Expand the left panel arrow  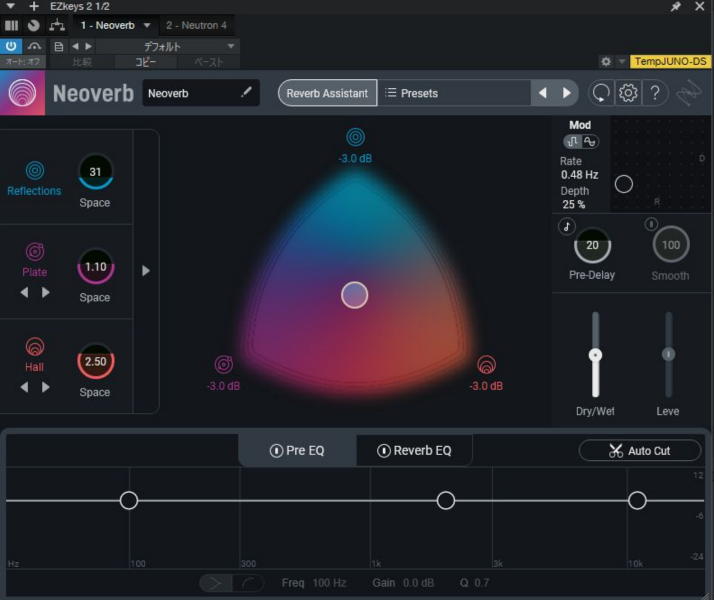point(146,270)
